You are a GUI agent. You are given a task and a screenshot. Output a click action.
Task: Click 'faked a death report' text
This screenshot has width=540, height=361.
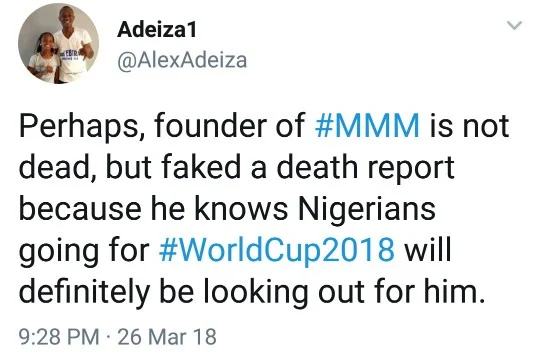pyautogui.click(x=308, y=168)
